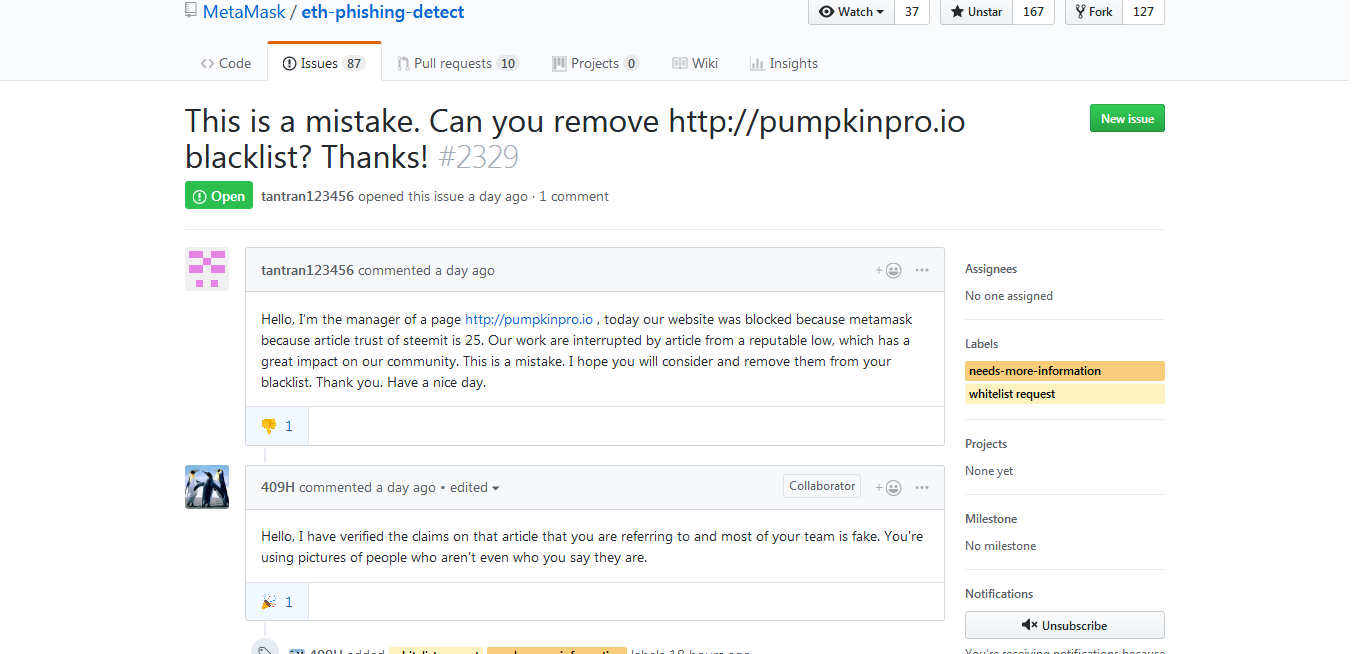The height and width of the screenshot is (654, 1366).
Task: Toggle the thumbs down reaction
Action: [277, 426]
